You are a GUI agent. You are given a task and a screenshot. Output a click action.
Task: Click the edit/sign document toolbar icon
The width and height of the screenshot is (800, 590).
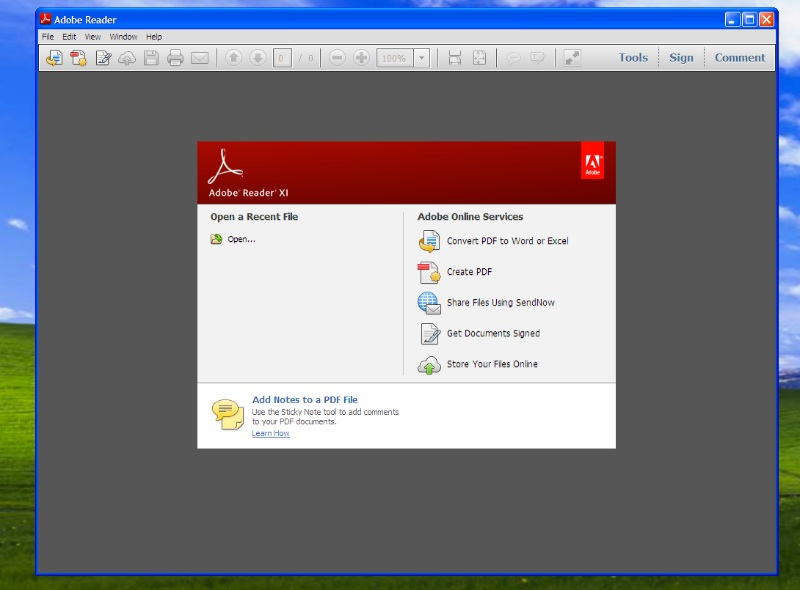click(103, 58)
